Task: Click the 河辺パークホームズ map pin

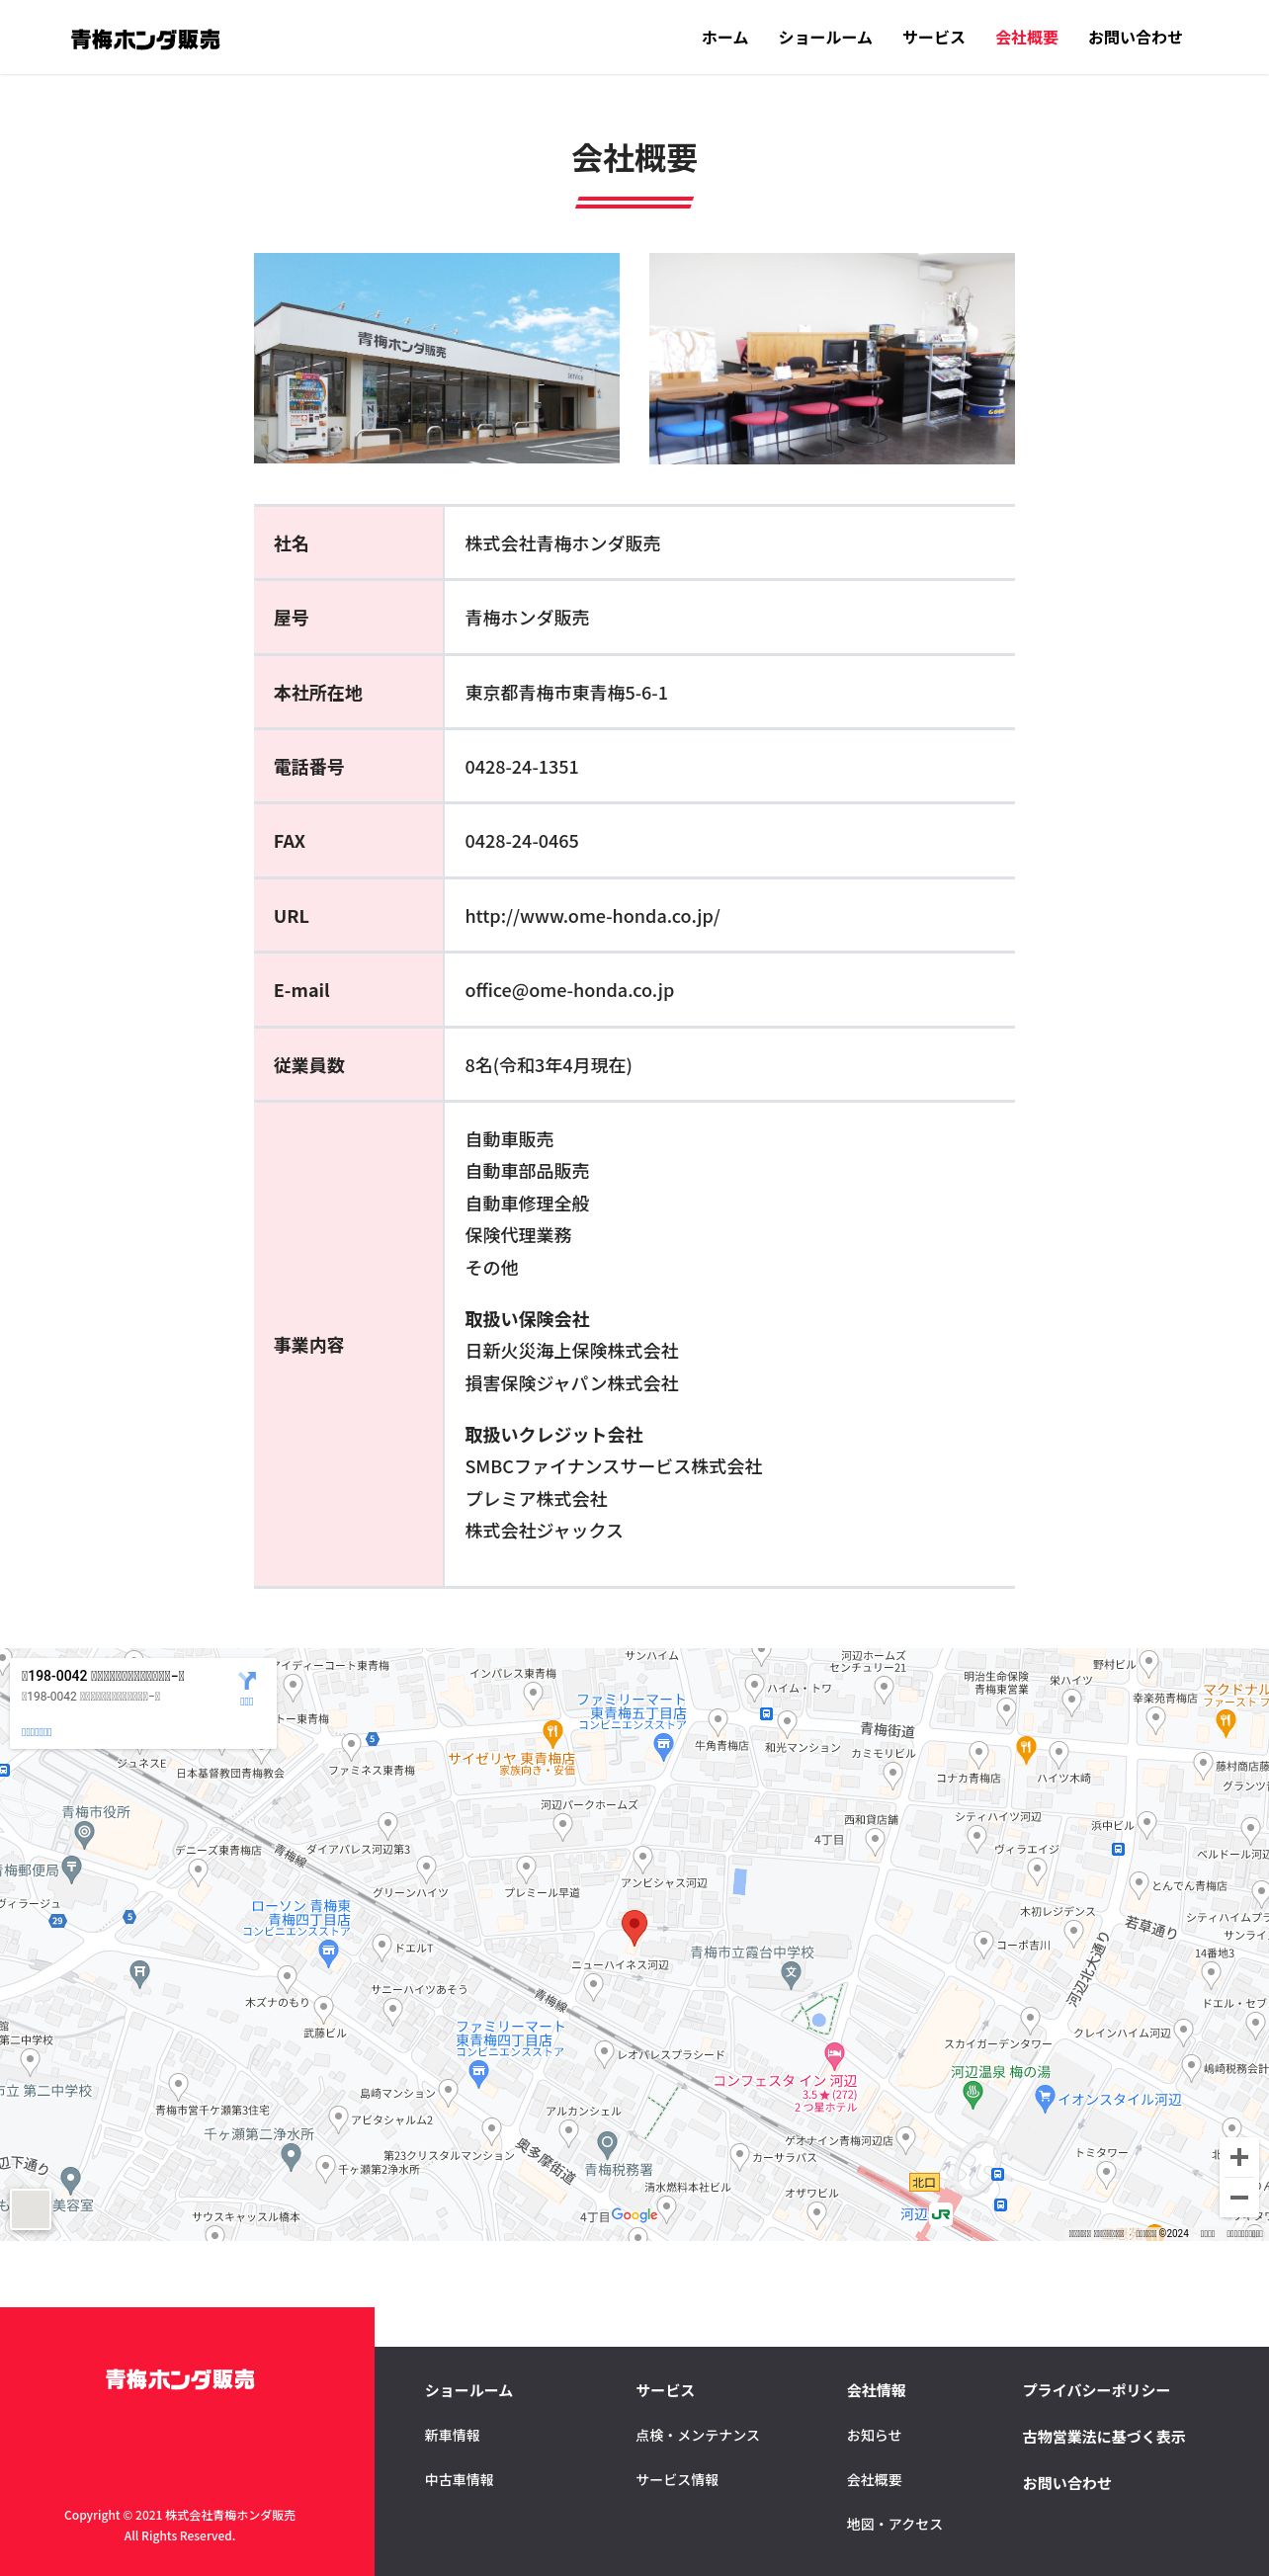Action: 563,1827
